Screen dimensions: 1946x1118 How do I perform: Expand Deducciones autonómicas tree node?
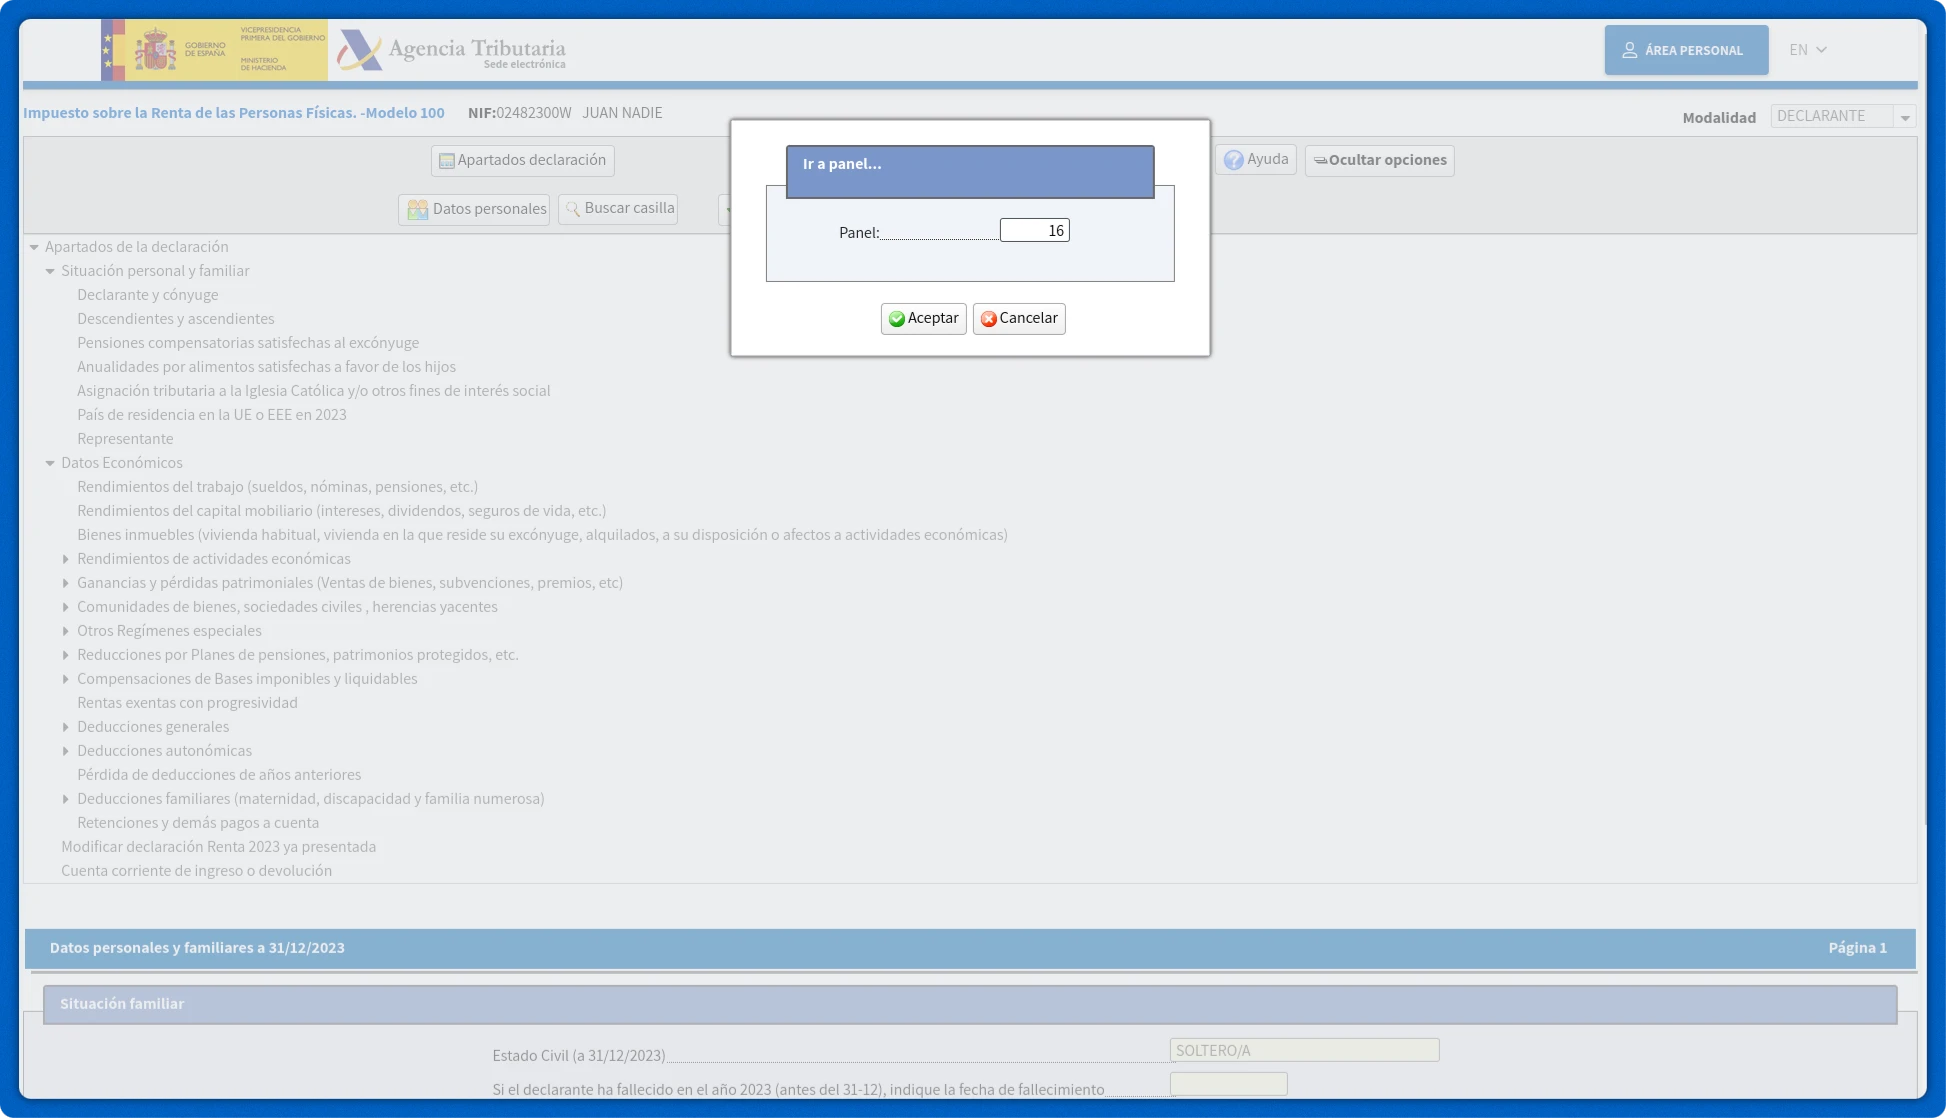66,751
